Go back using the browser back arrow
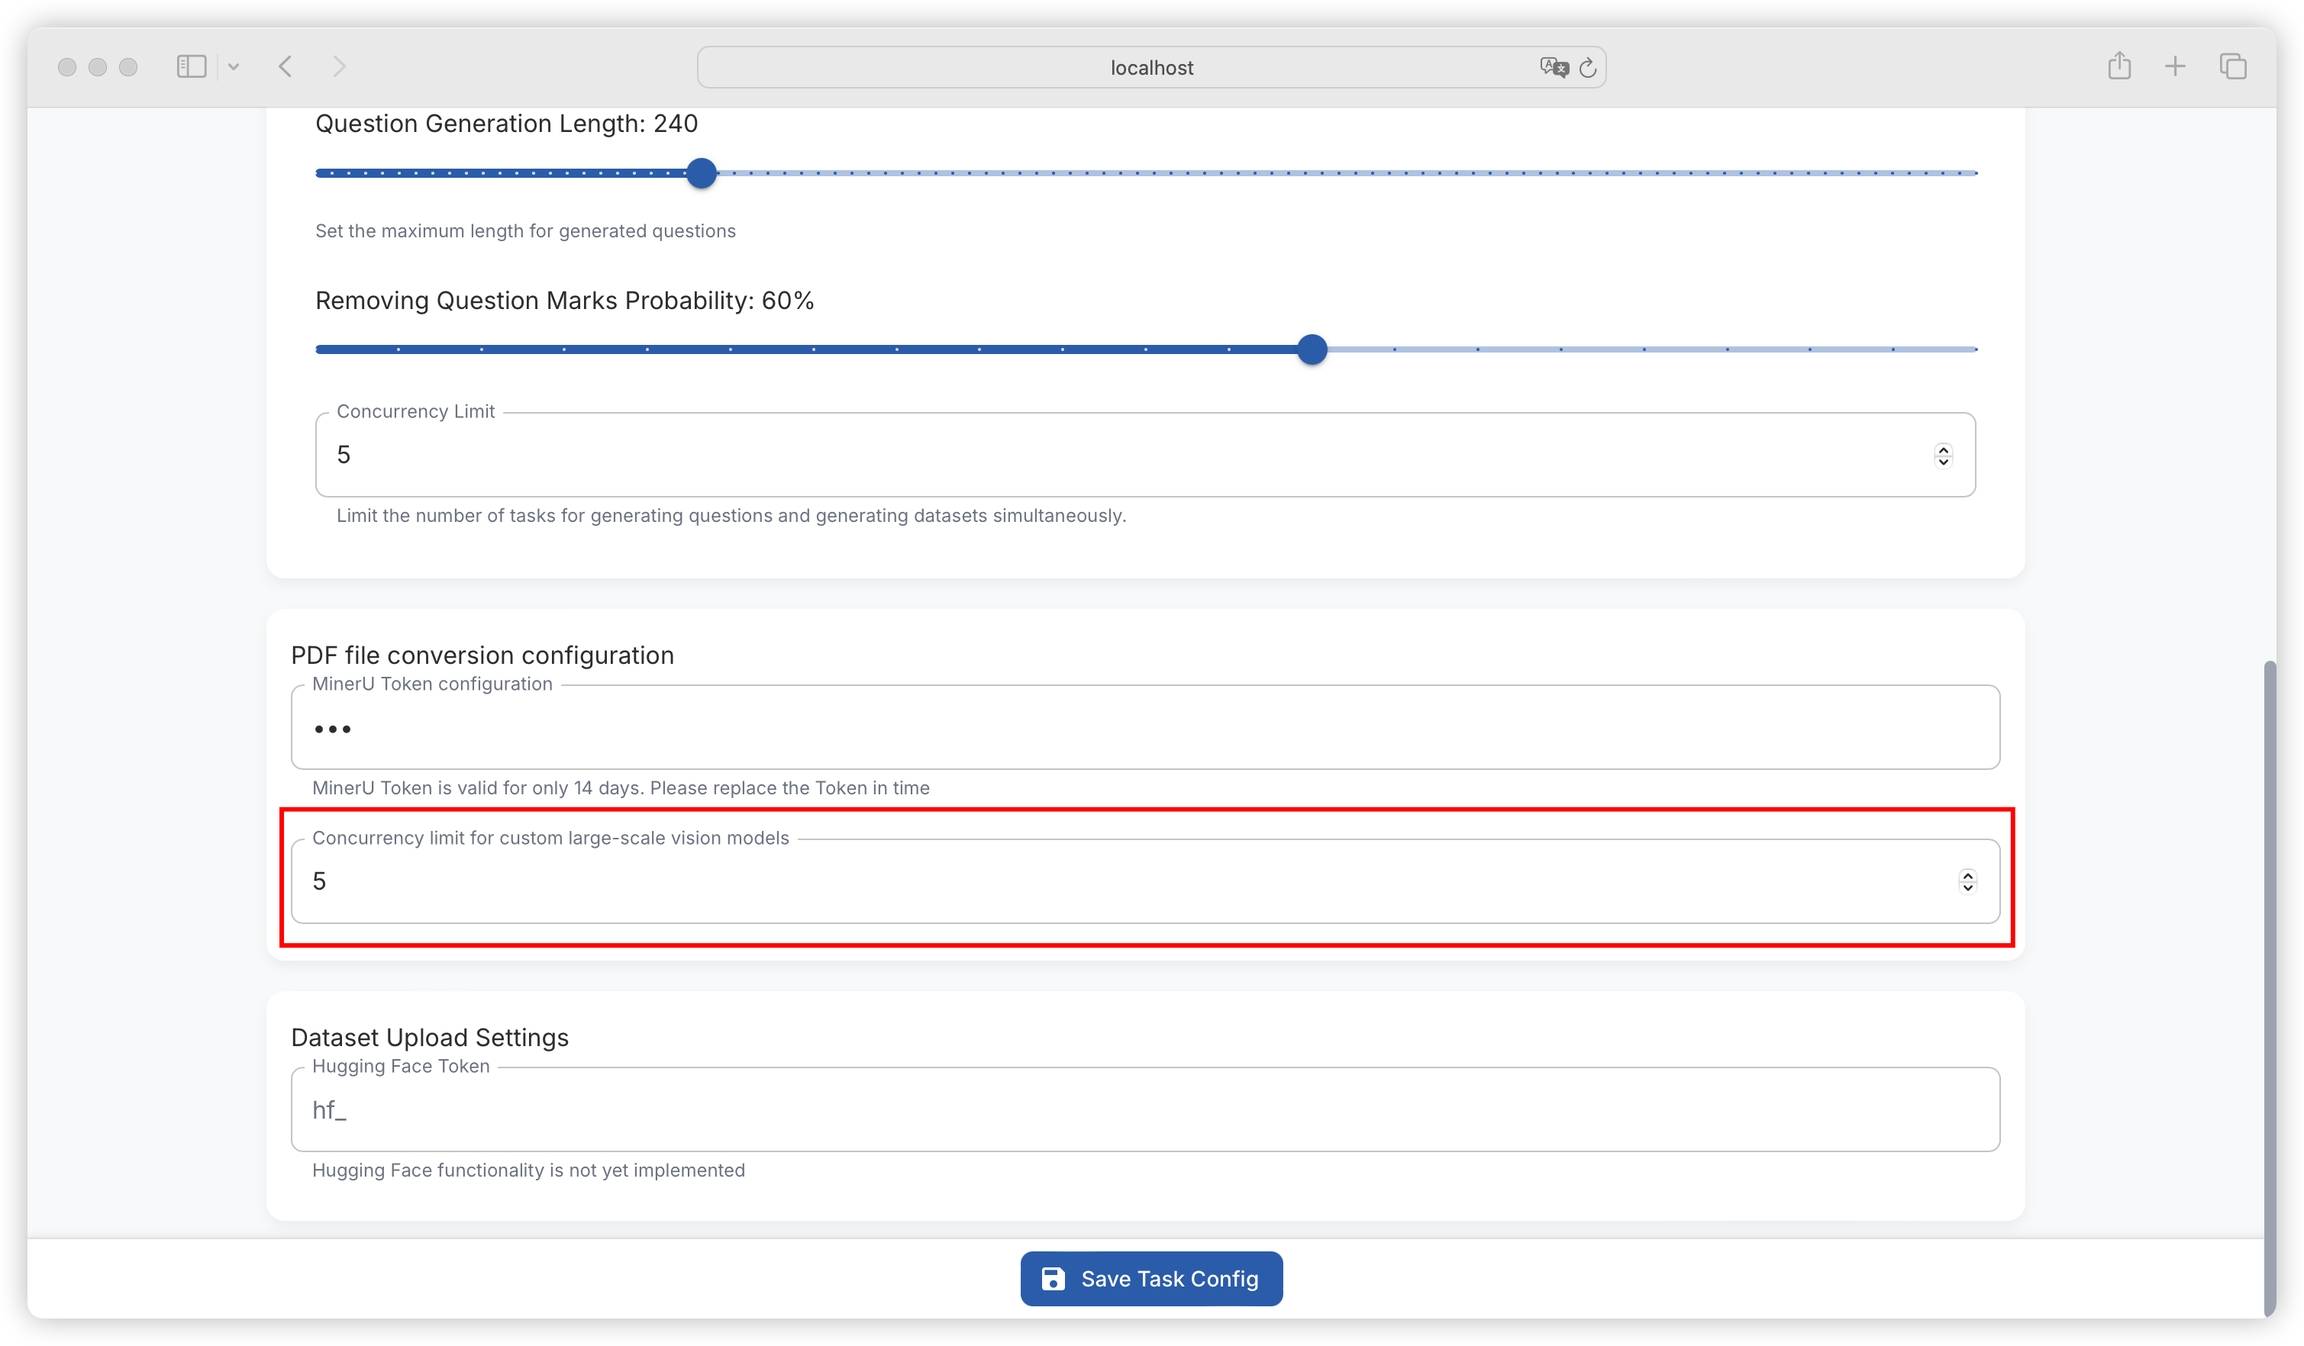Viewport: 2304px width, 1346px height. point(286,67)
